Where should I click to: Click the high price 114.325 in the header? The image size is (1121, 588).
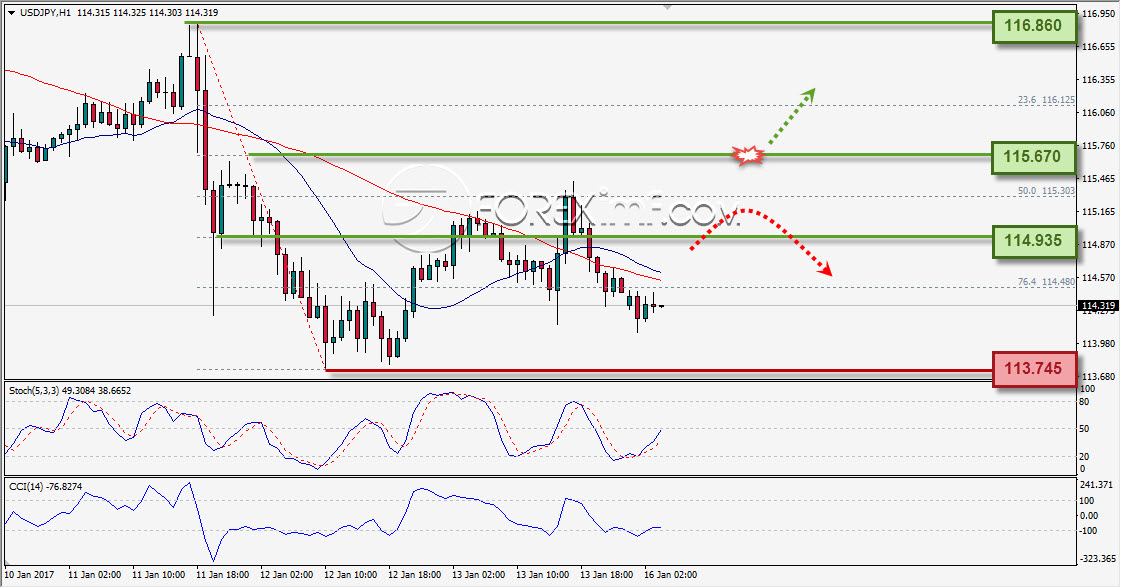(x=129, y=13)
